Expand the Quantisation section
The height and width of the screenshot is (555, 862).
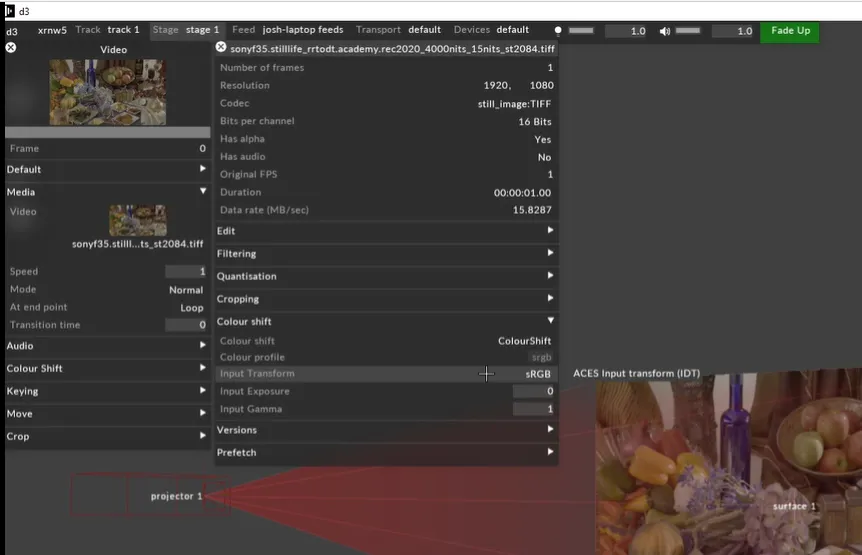pos(385,276)
